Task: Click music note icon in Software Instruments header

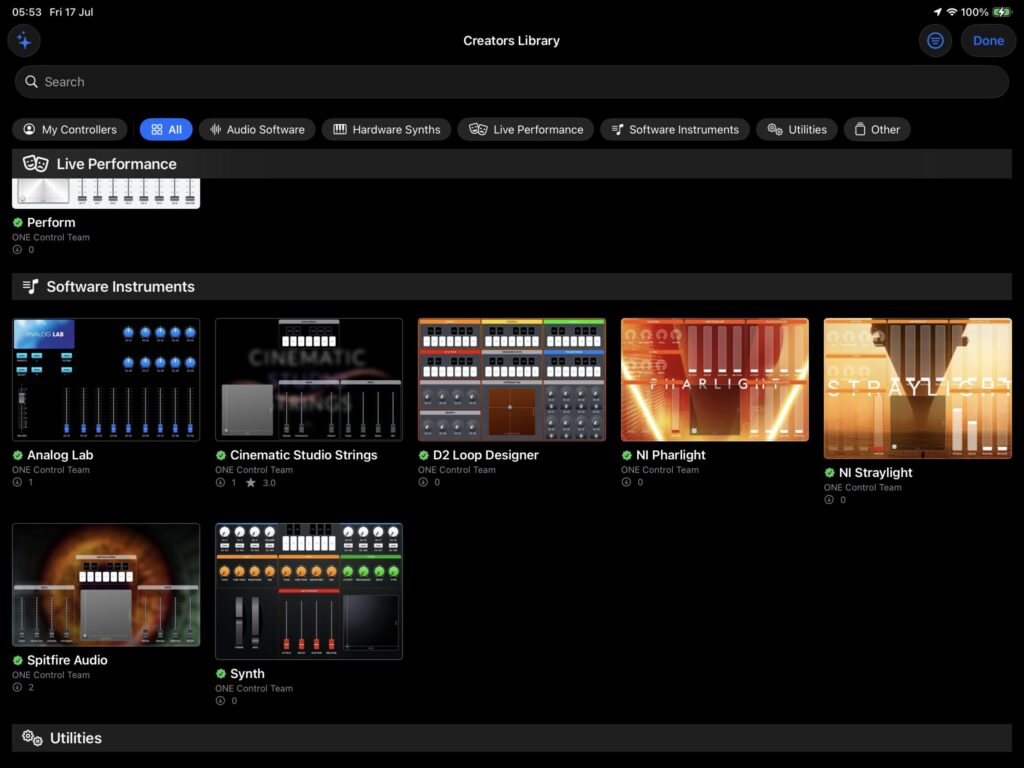Action: click(x=31, y=287)
